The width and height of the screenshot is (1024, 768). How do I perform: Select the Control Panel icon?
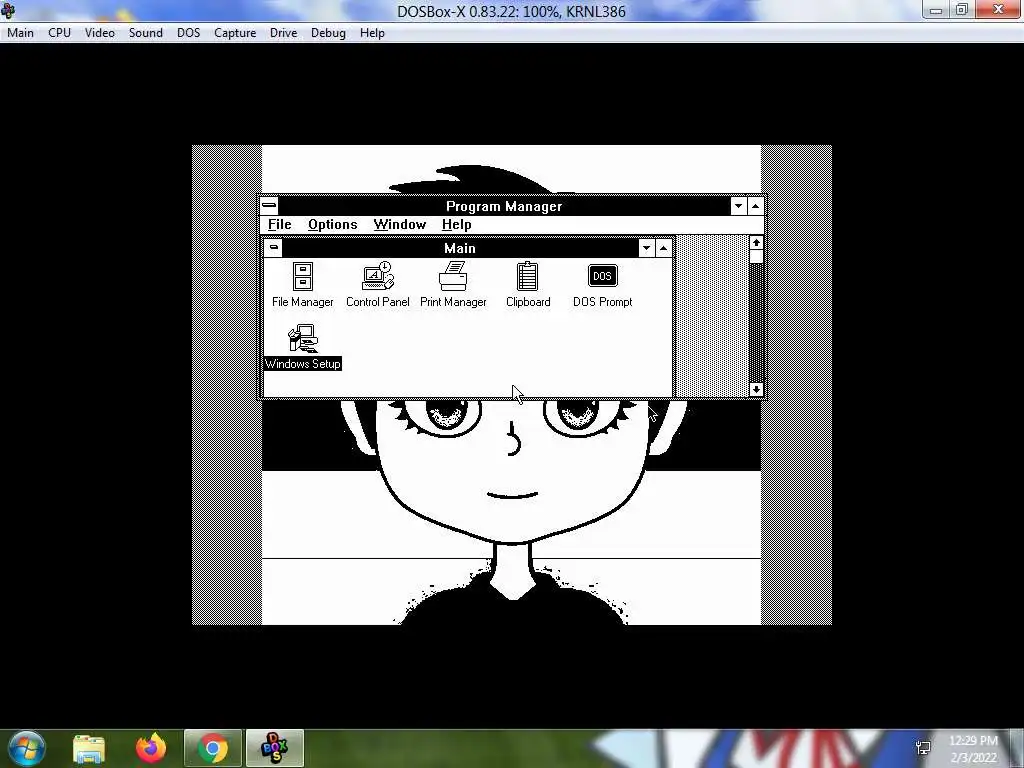coord(377,285)
